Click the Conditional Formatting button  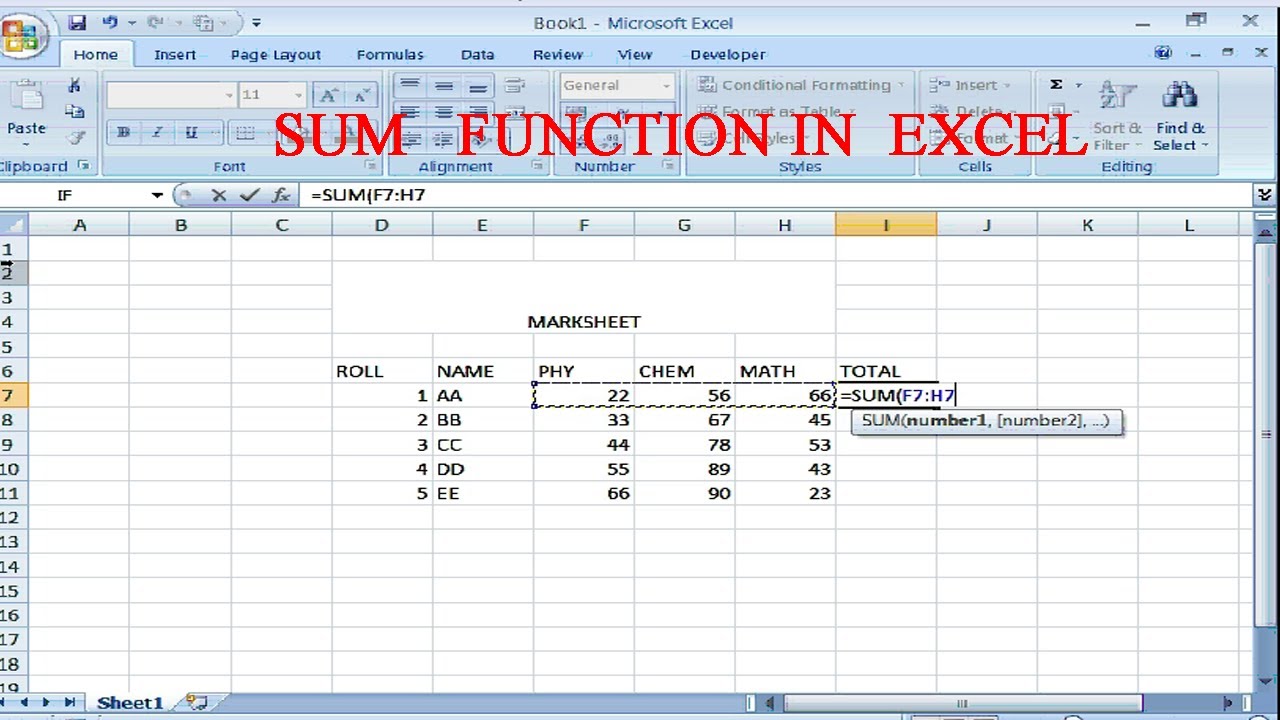coord(801,85)
